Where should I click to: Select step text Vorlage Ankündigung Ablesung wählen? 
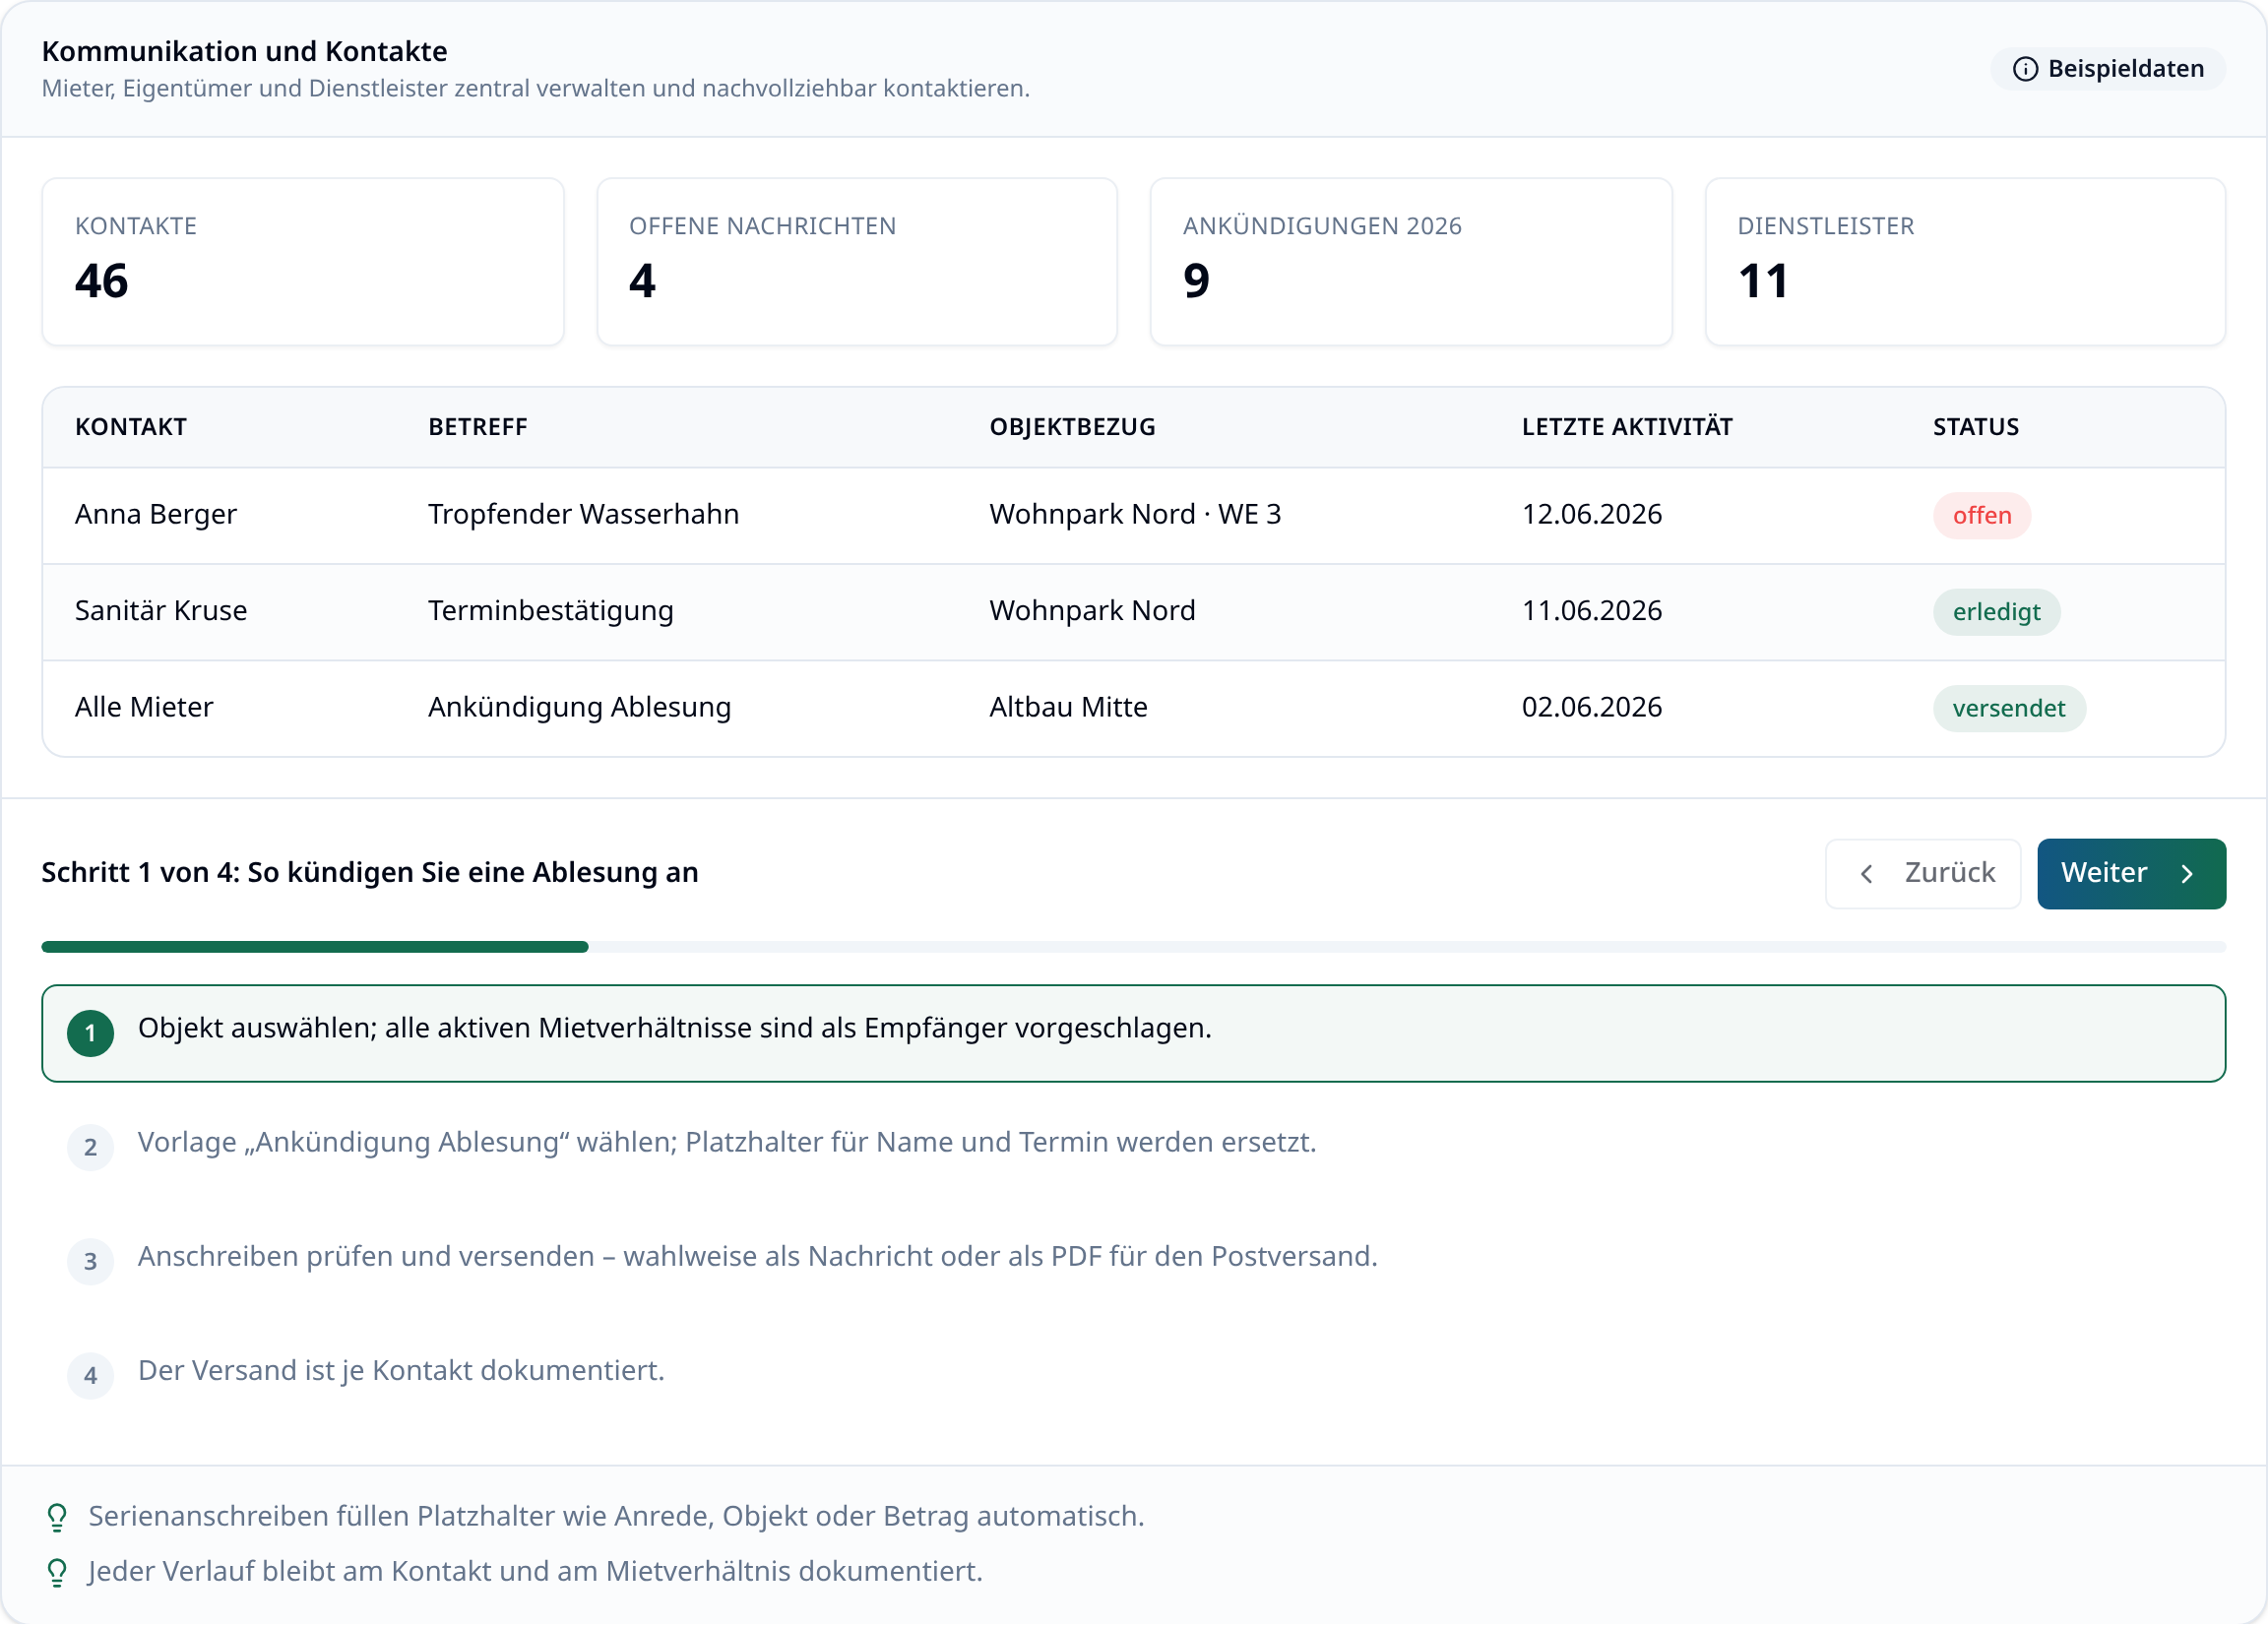pos(727,1143)
